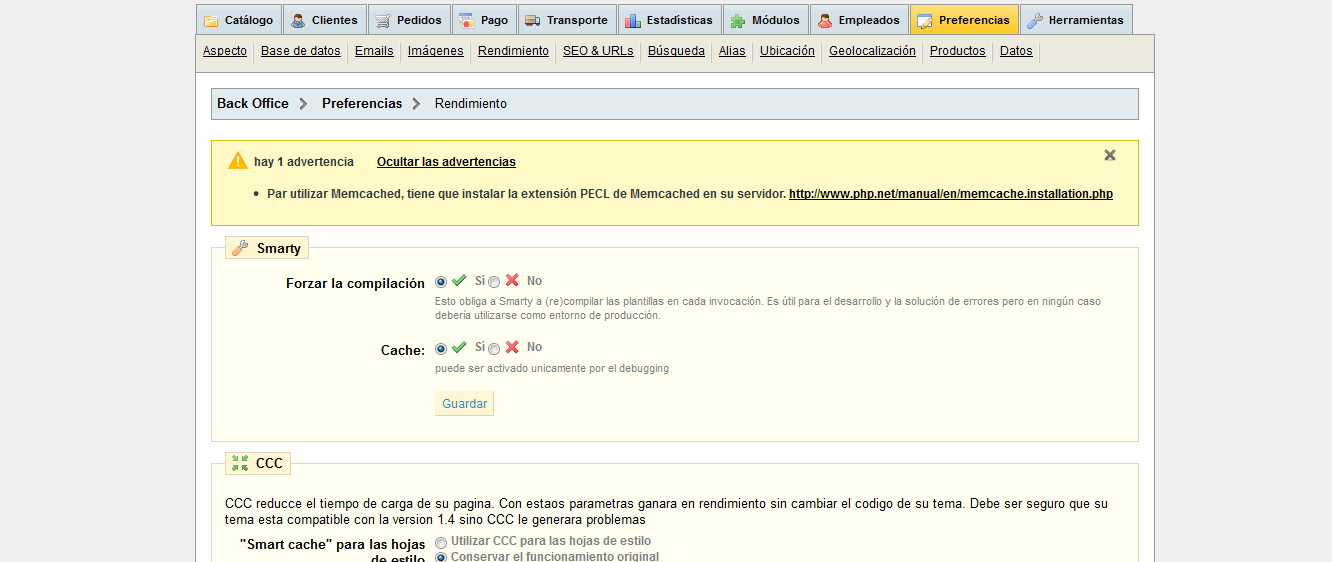Dismiss the warning box with X
1332x562 pixels.
pyautogui.click(x=1110, y=155)
